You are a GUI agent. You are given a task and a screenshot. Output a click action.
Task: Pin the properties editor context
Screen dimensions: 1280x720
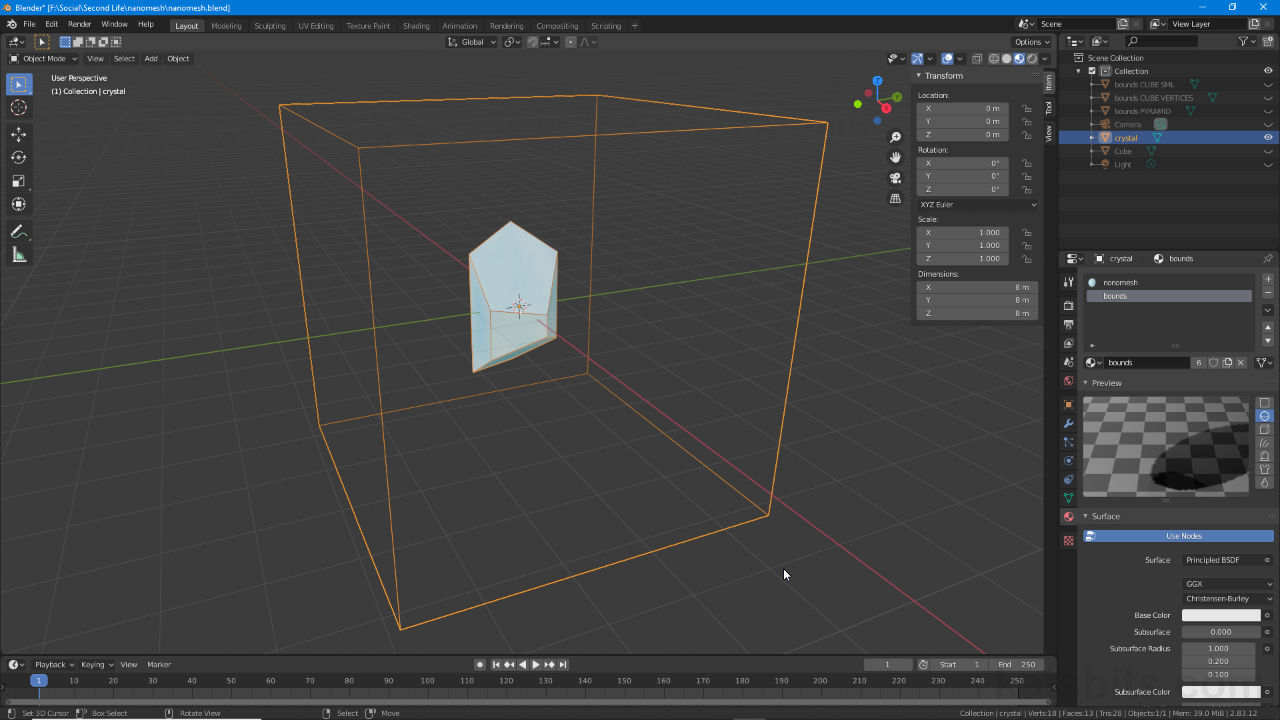1268,258
